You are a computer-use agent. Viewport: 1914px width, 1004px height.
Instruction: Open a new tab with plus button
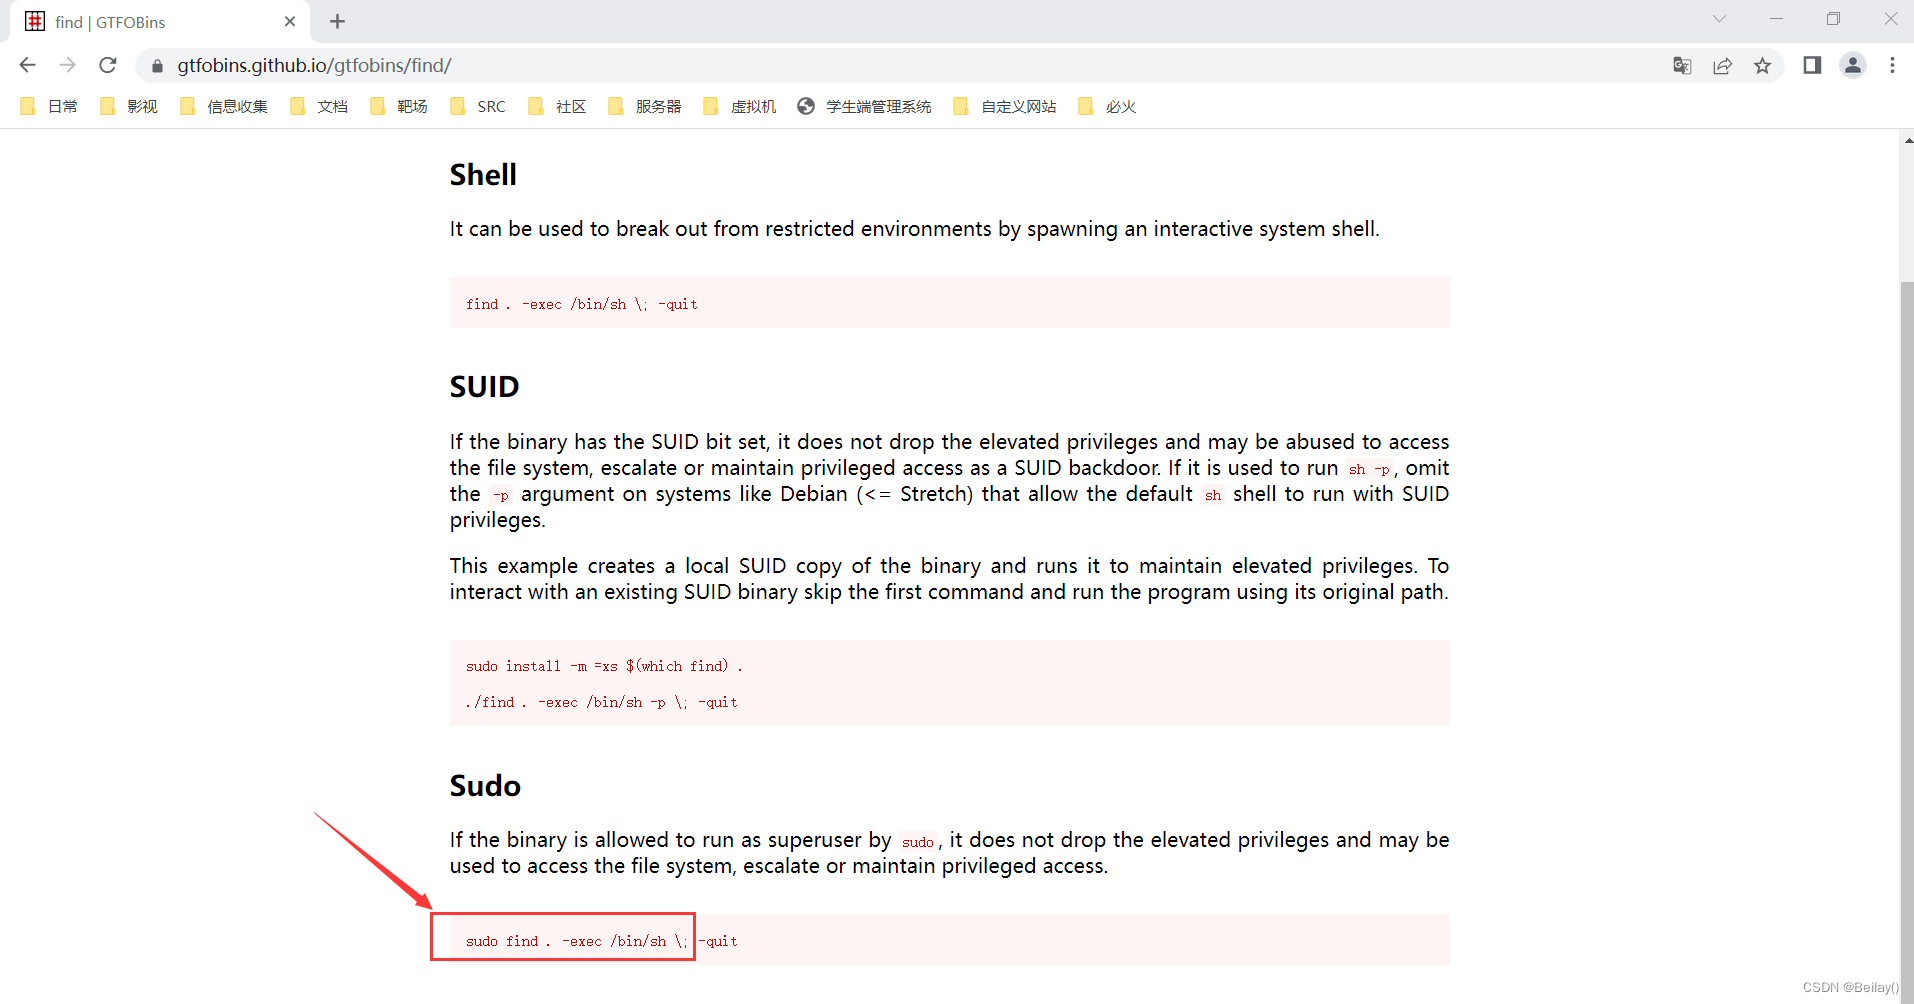point(337,21)
